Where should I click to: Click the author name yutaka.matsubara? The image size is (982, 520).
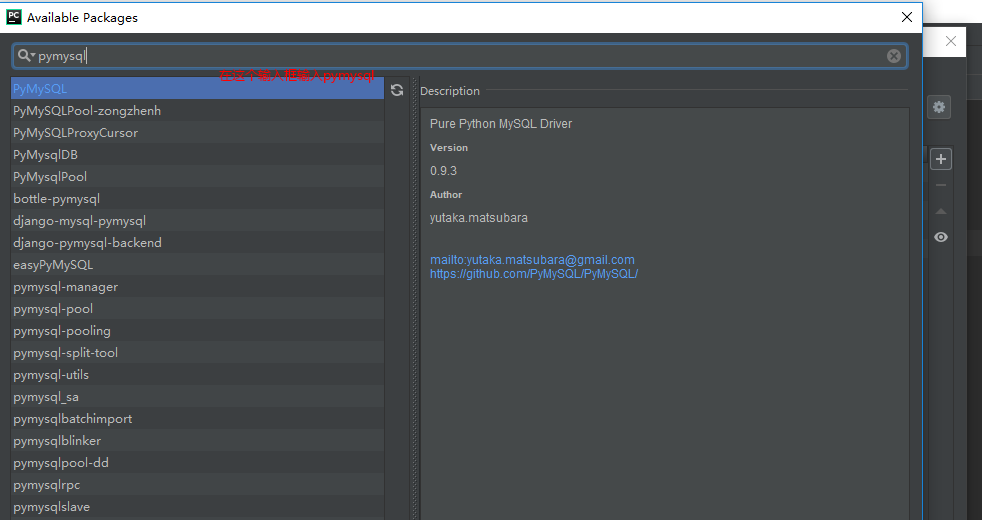point(478,217)
